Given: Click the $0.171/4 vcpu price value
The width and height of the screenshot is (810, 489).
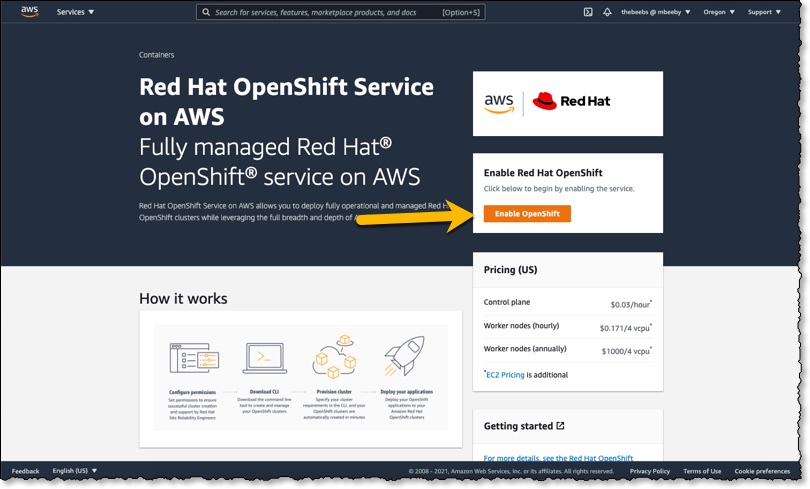Looking at the screenshot, I should [626, 327].
